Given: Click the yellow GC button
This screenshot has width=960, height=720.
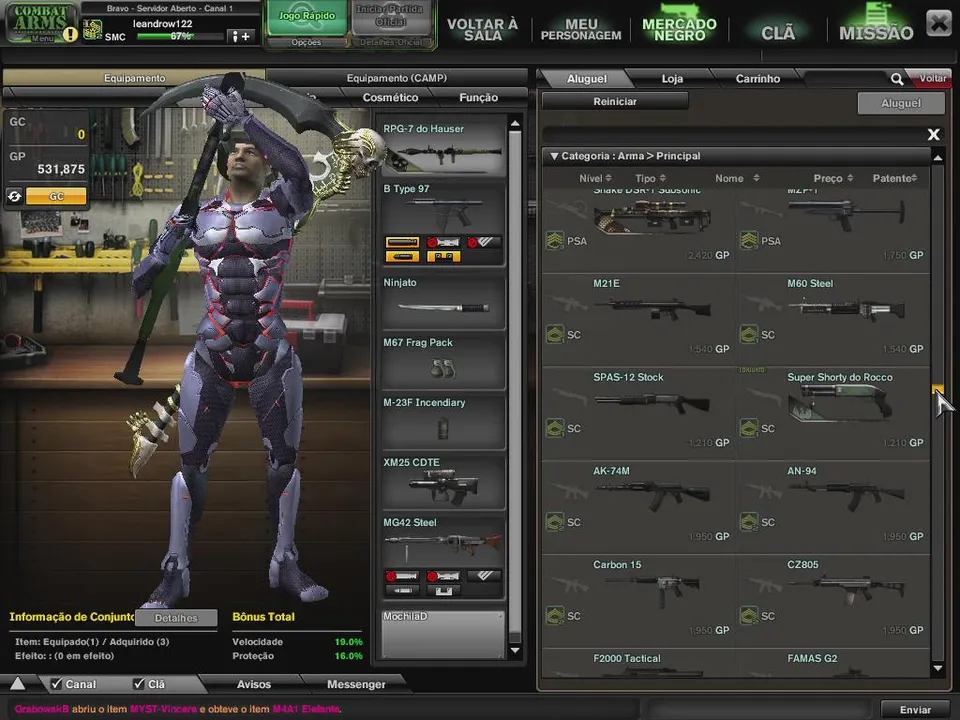Looking at the screenshot, I should click(56, 197).
